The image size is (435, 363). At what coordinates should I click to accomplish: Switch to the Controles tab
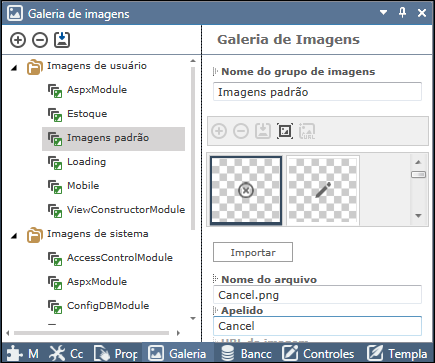click(318, 354)
